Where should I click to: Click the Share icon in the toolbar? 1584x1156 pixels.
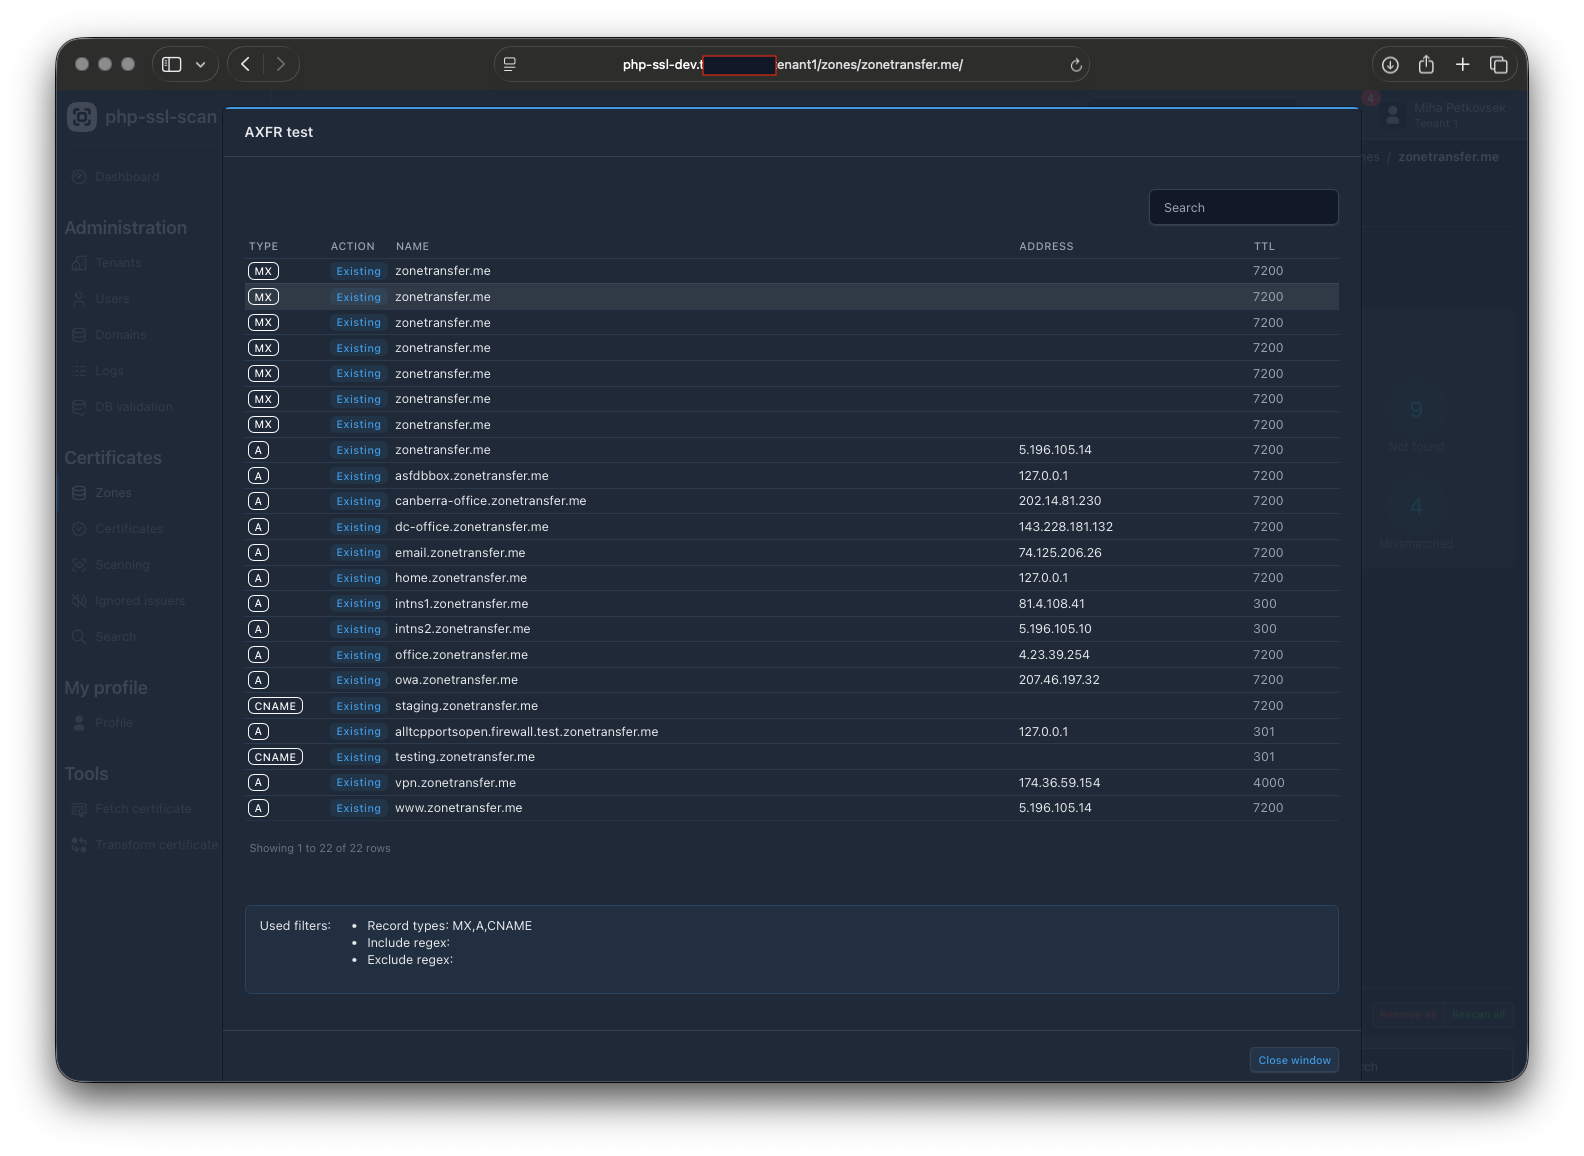1426,64
